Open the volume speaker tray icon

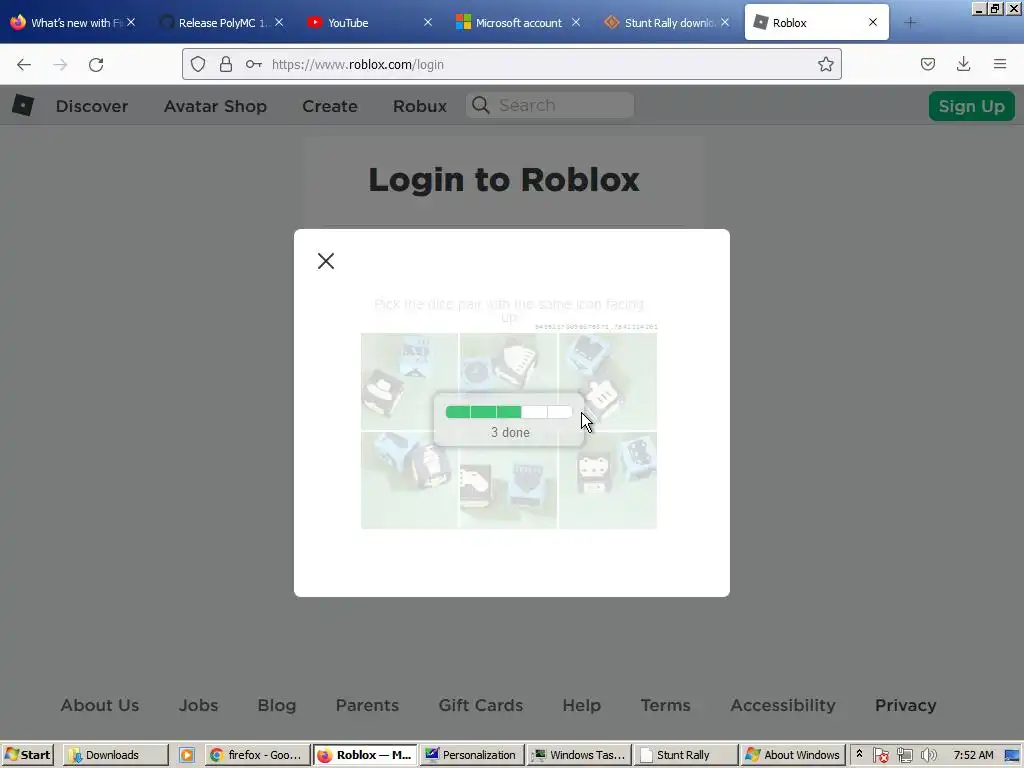pos(928,755)
